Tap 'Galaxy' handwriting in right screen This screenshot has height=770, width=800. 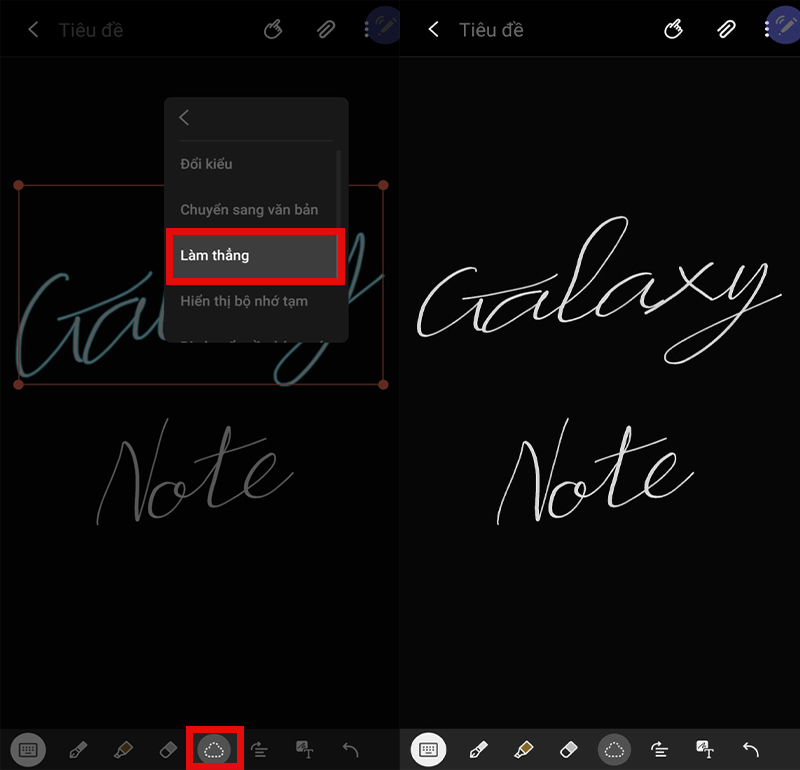tap(599, 291)
